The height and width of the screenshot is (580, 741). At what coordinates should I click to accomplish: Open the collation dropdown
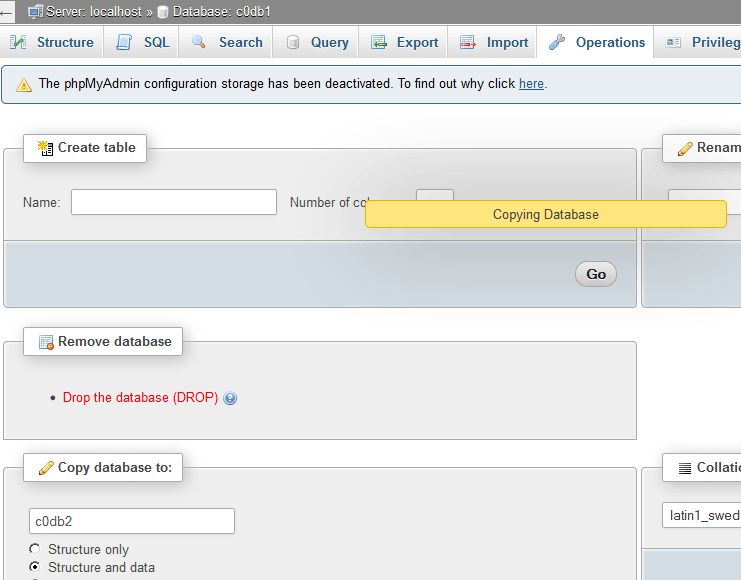pyautogui.click(x=701, y=515)
